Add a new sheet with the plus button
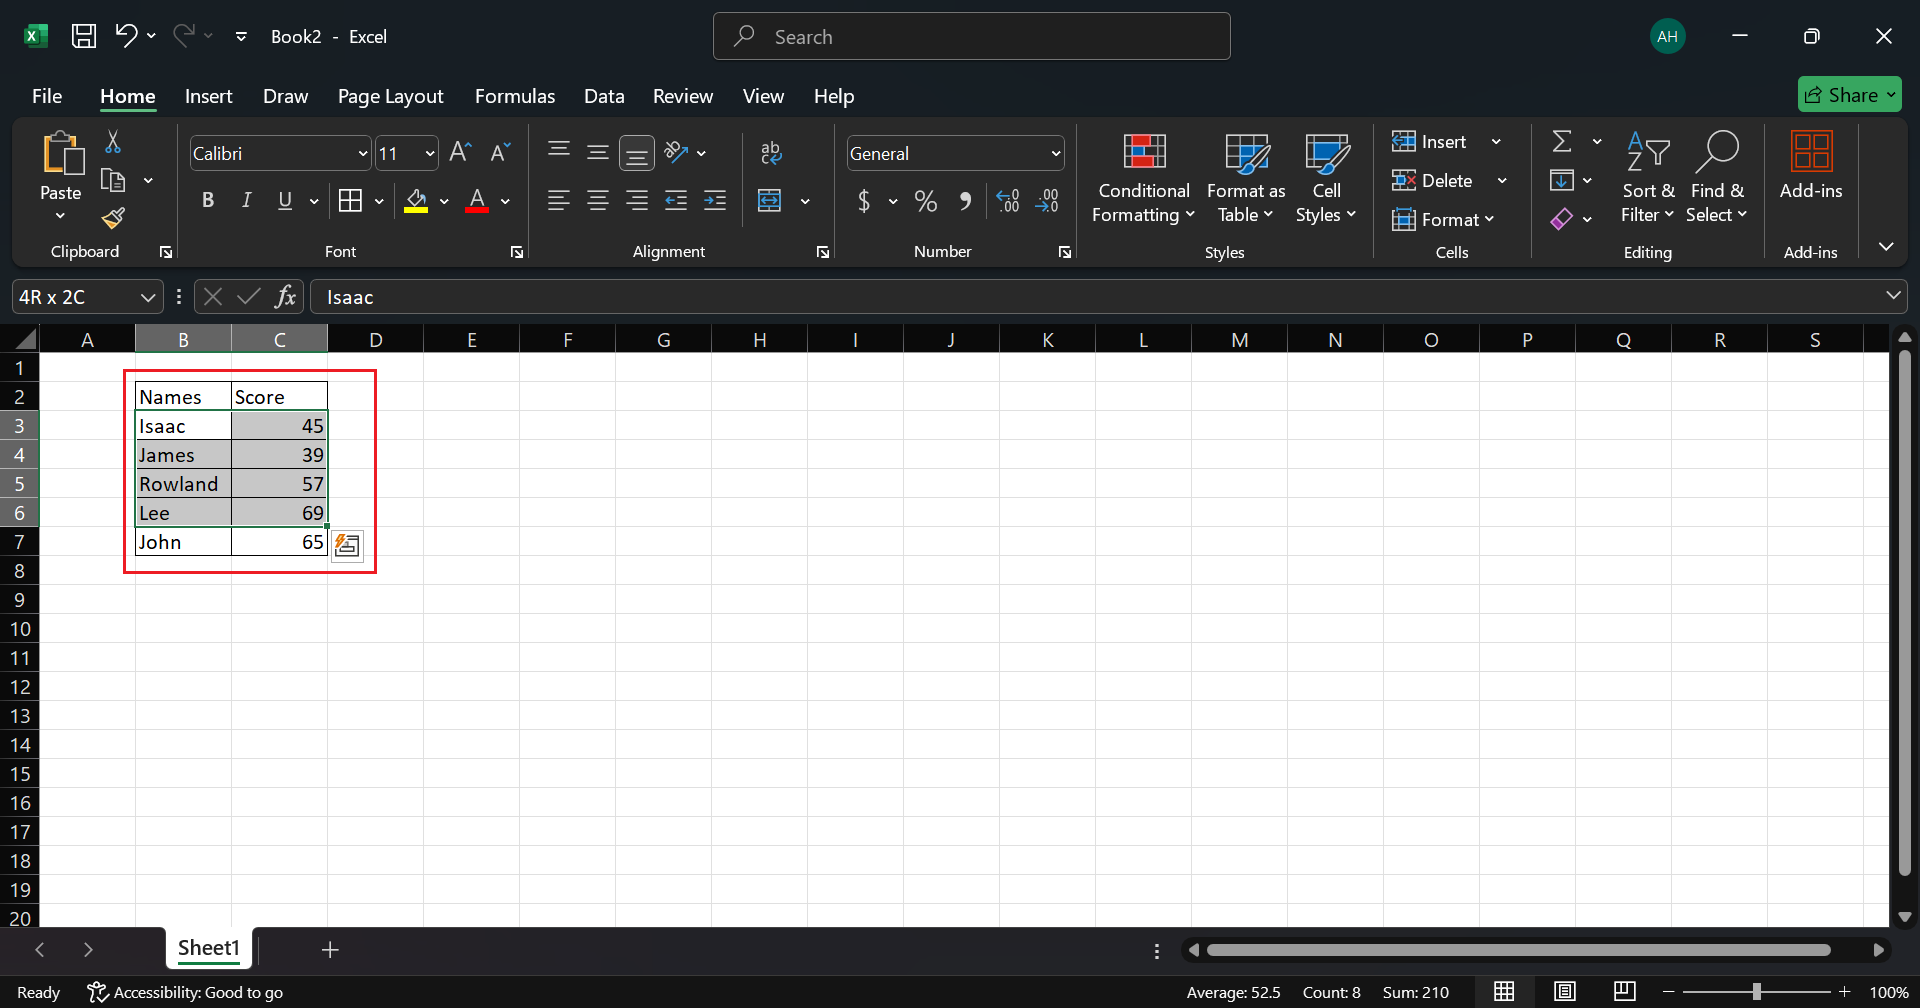 (330, 949)
